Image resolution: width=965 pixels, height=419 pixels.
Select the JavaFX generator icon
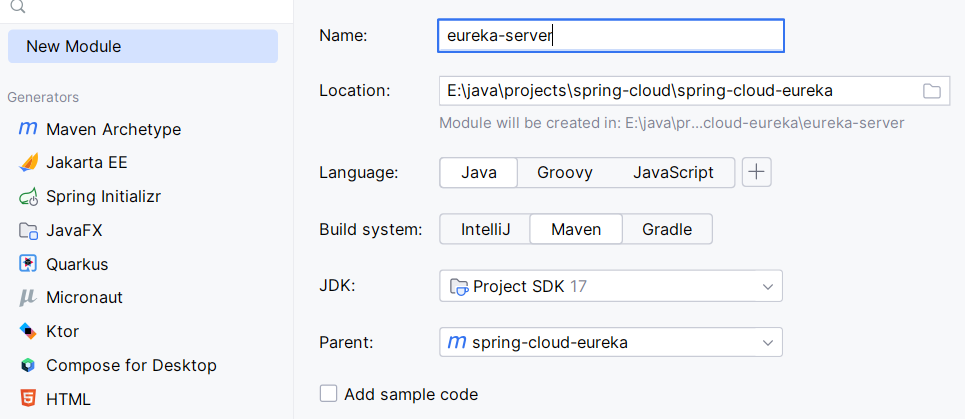(28, 231)
